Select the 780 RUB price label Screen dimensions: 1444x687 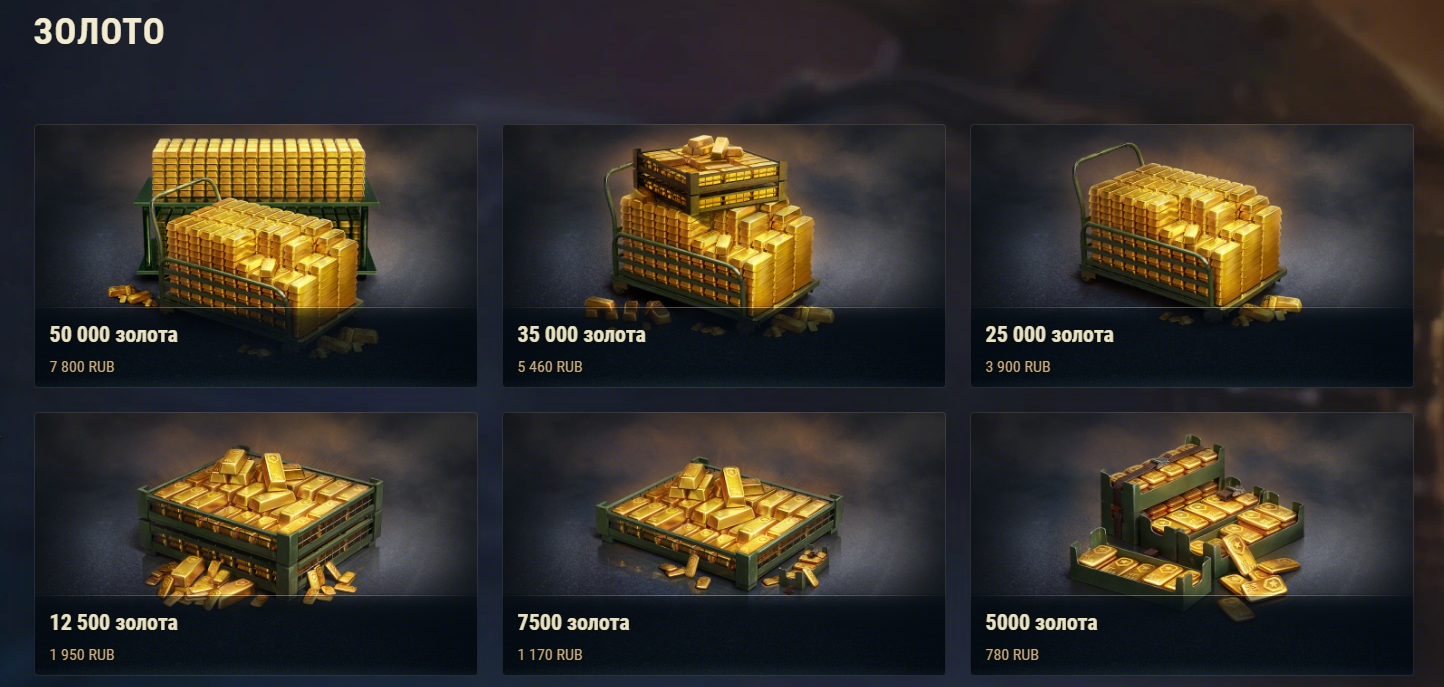tap(1012, 655)
